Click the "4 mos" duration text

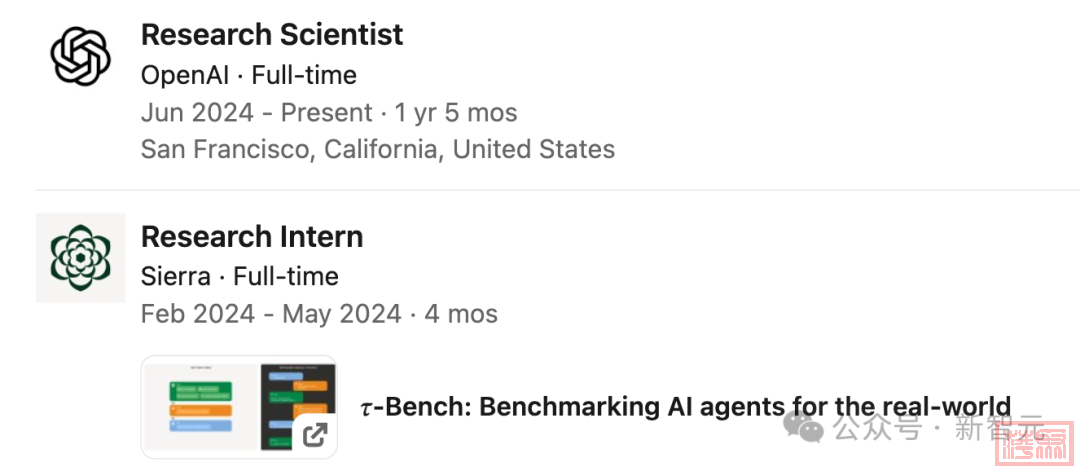(461, 314)
